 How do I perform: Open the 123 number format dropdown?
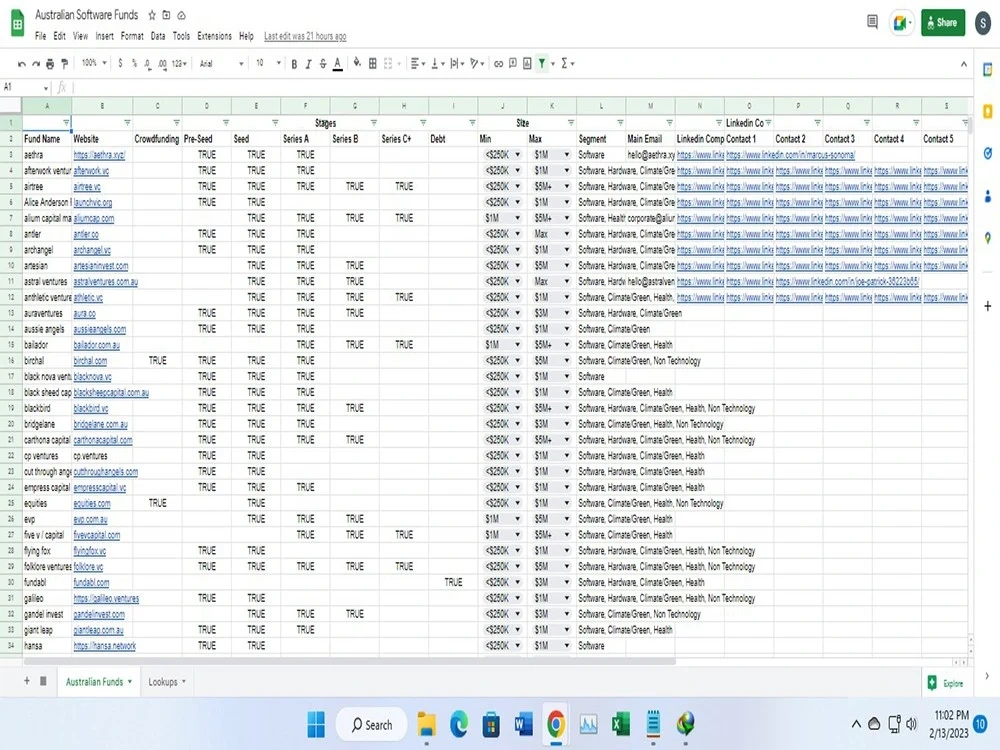pos(179,64)
